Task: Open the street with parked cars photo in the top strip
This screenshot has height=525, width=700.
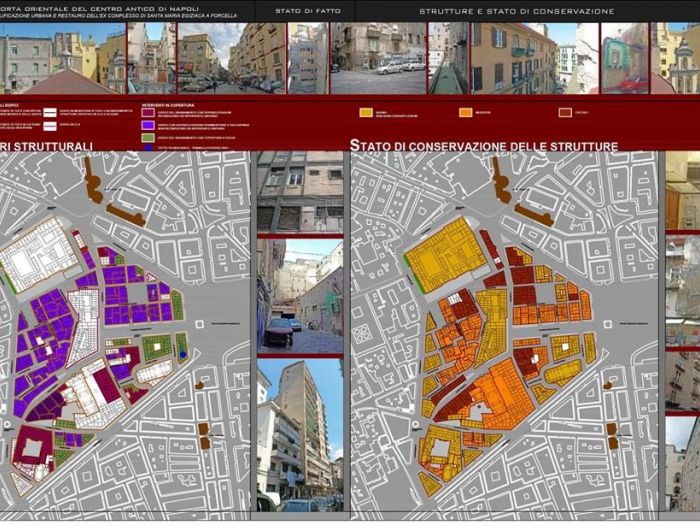Action: pos(231,58)
